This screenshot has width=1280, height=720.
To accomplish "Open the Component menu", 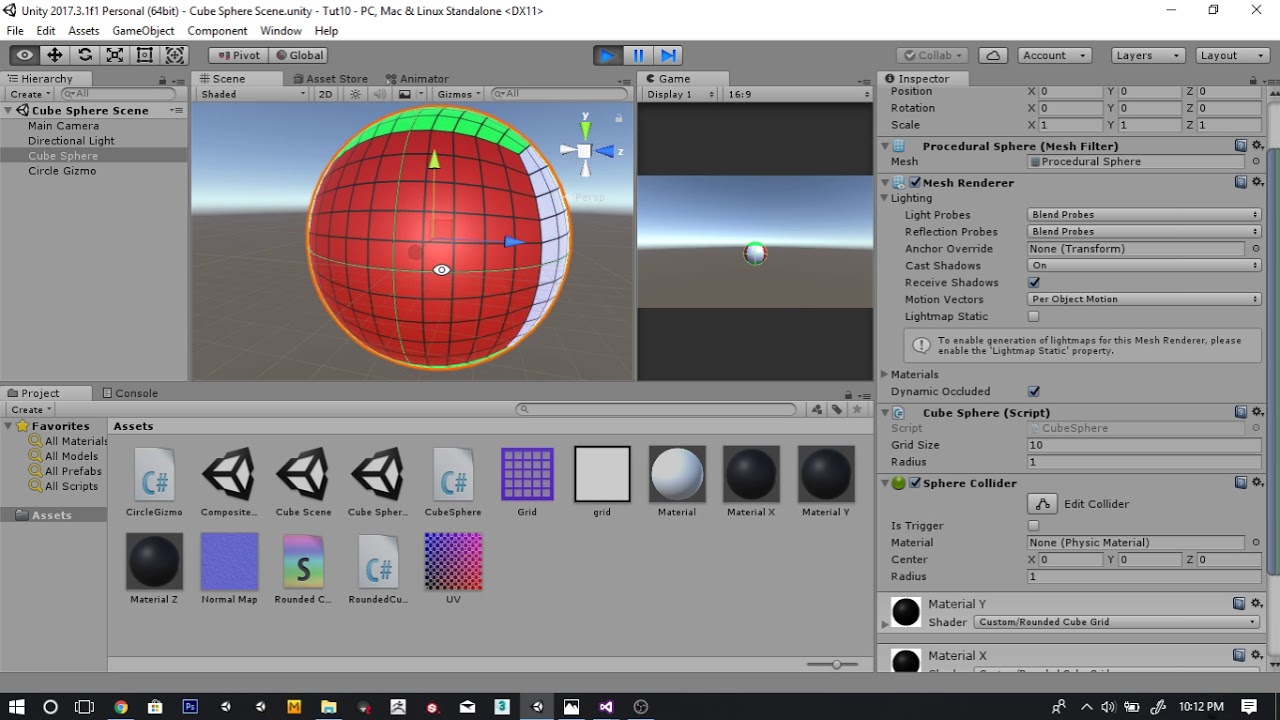I will (217, 31).
